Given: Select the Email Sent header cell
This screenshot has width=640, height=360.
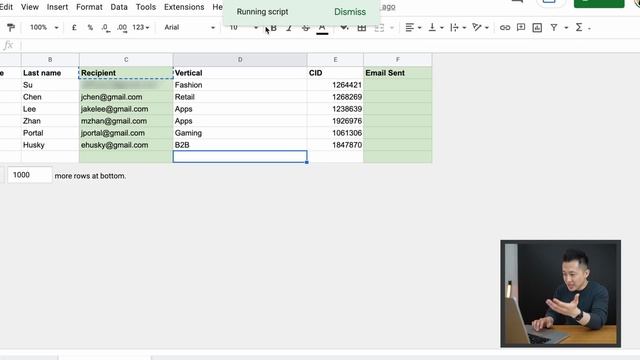Looking at the screenshot, I should click(x=398, y=73).
